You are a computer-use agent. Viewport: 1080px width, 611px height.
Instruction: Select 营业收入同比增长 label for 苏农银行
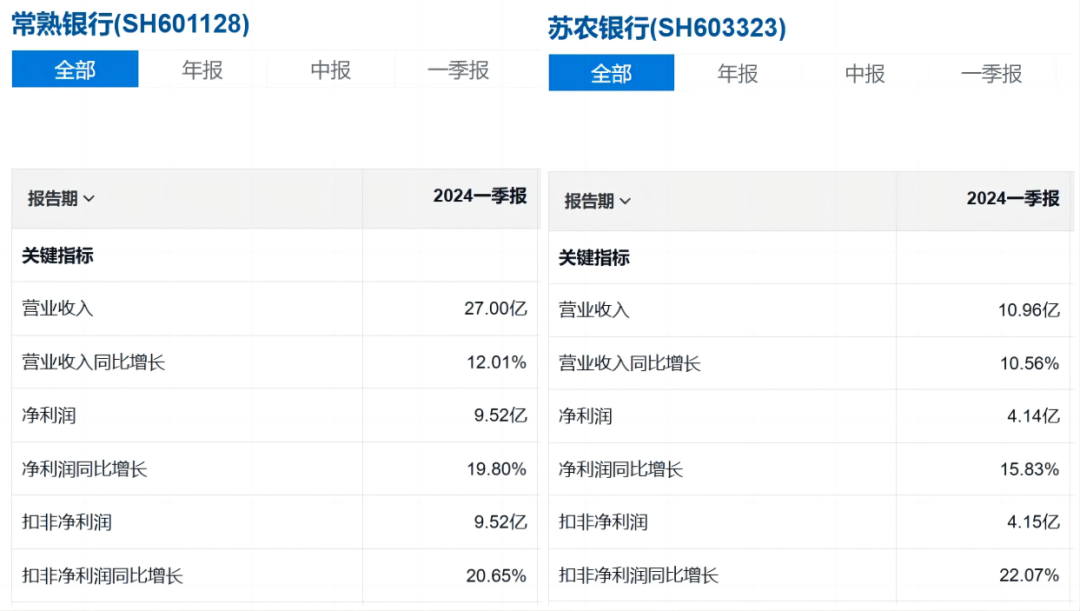click(630, 364)
